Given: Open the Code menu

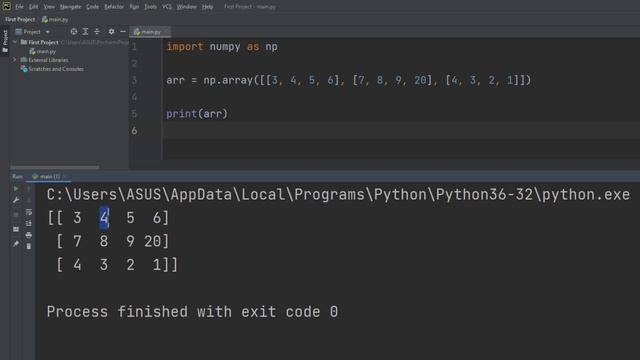Looking at the screenshot, I should click(x=93, y=7).
